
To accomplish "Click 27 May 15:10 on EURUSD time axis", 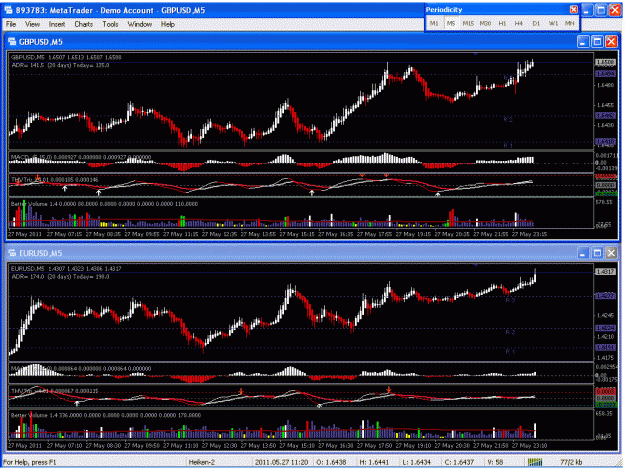I will click(297, 445).
